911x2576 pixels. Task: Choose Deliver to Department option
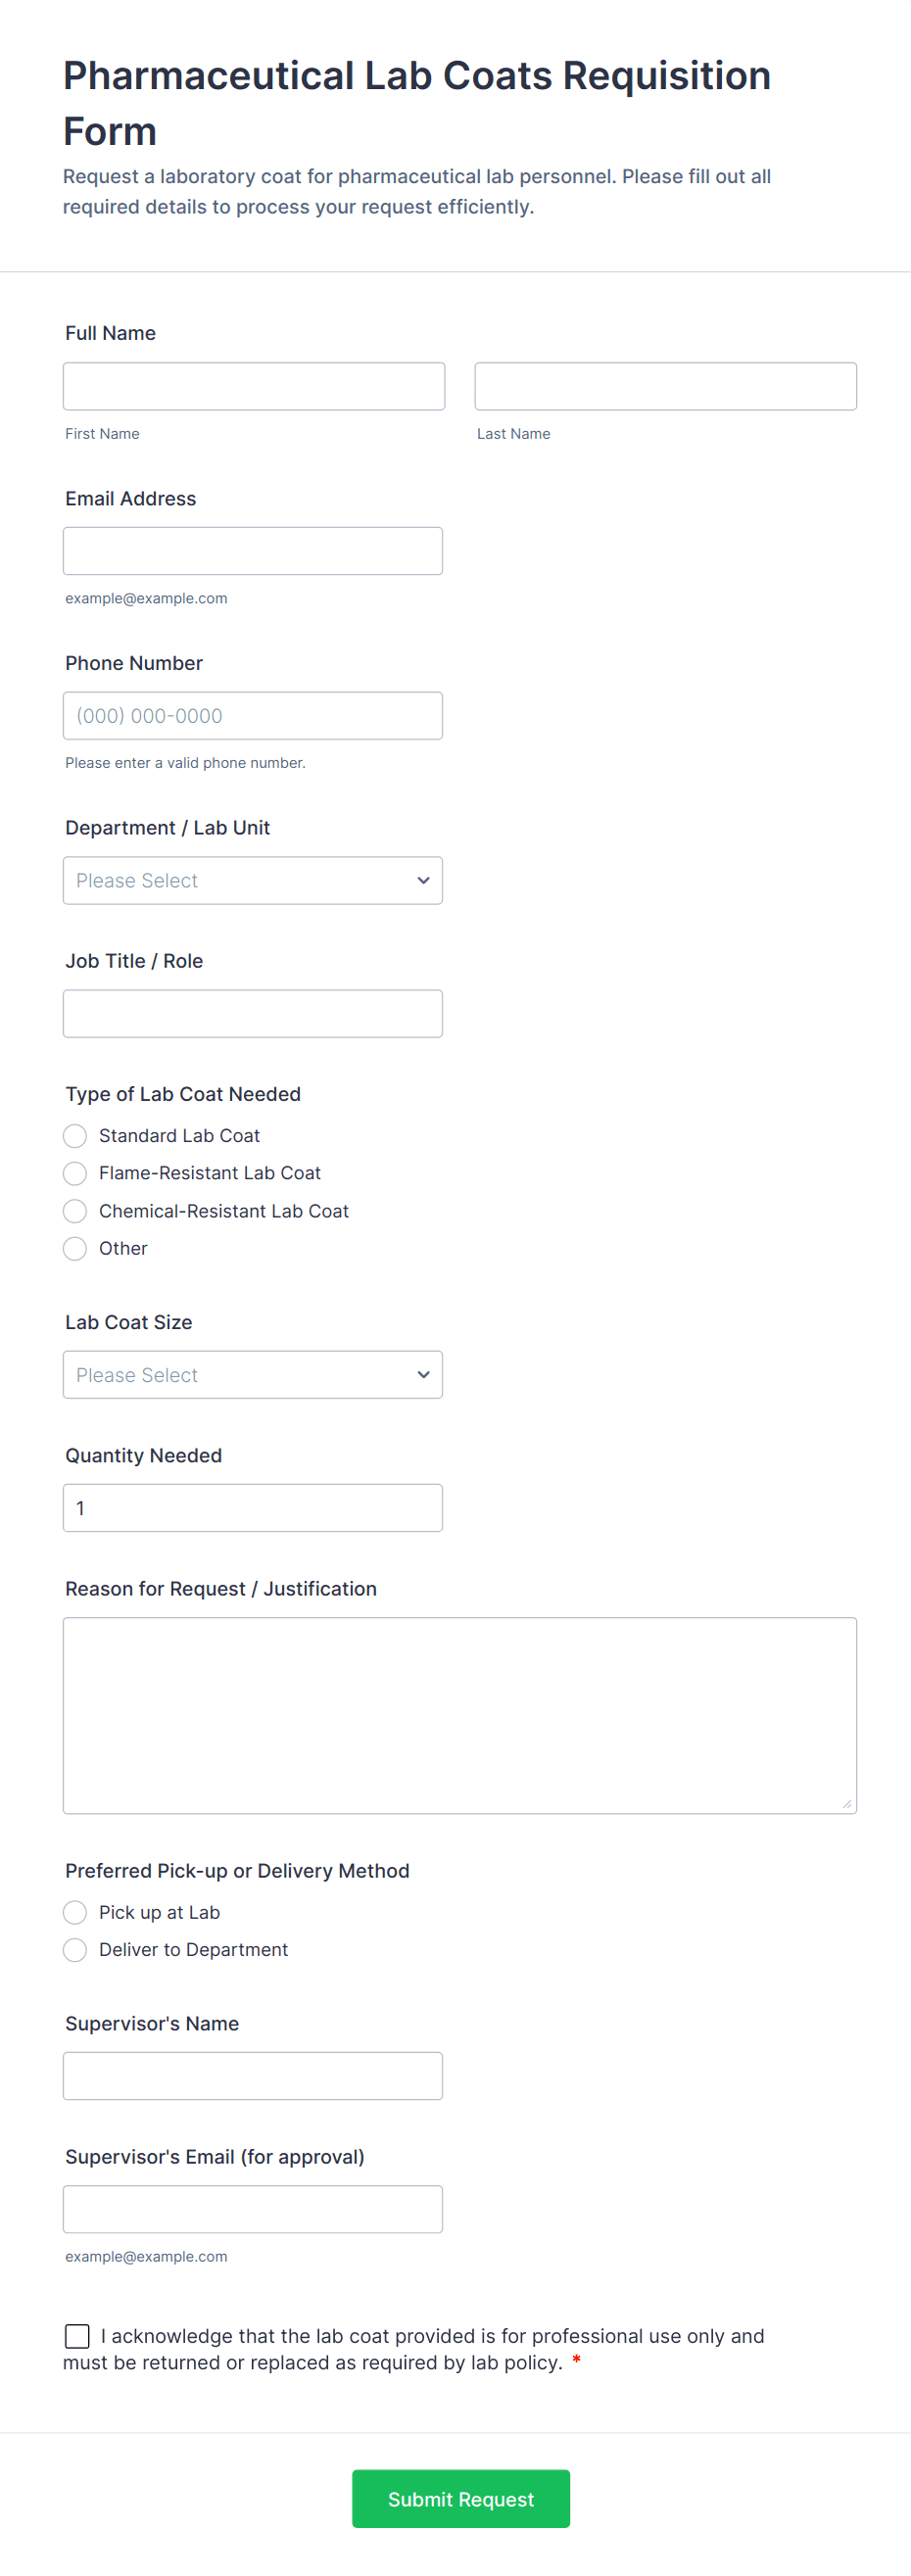[75, 1950]
